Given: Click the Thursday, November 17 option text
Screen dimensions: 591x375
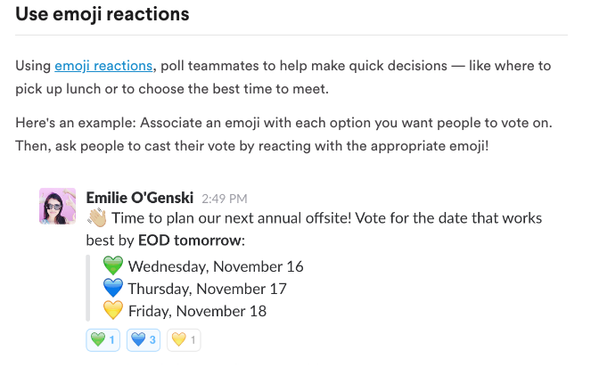Looking at the screenshot, I should [207, 289].
